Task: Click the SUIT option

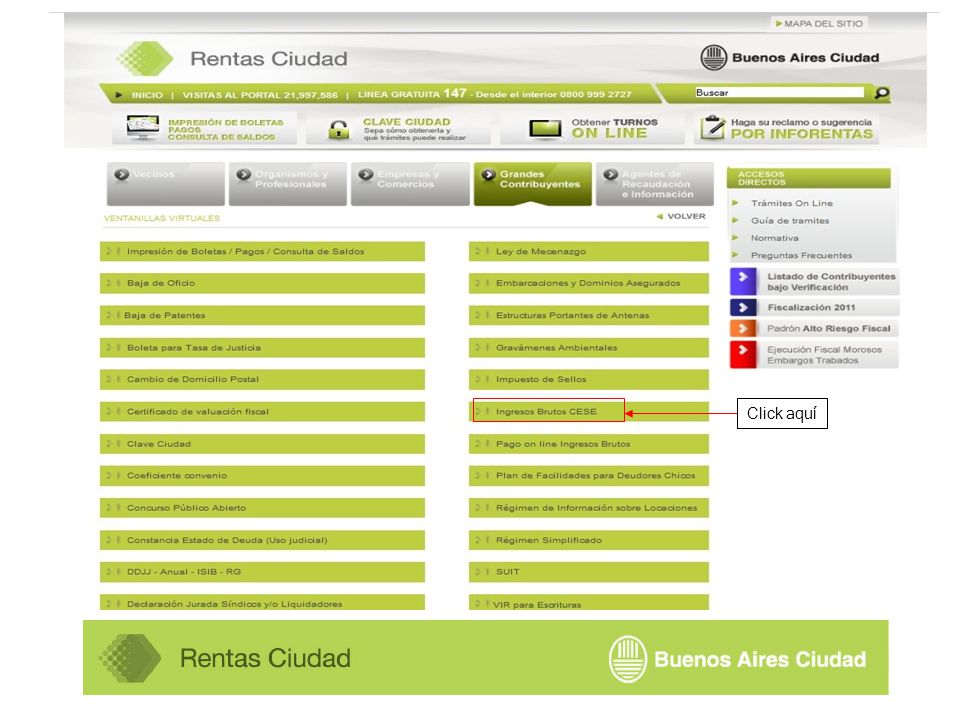Action: coord(589,572)
